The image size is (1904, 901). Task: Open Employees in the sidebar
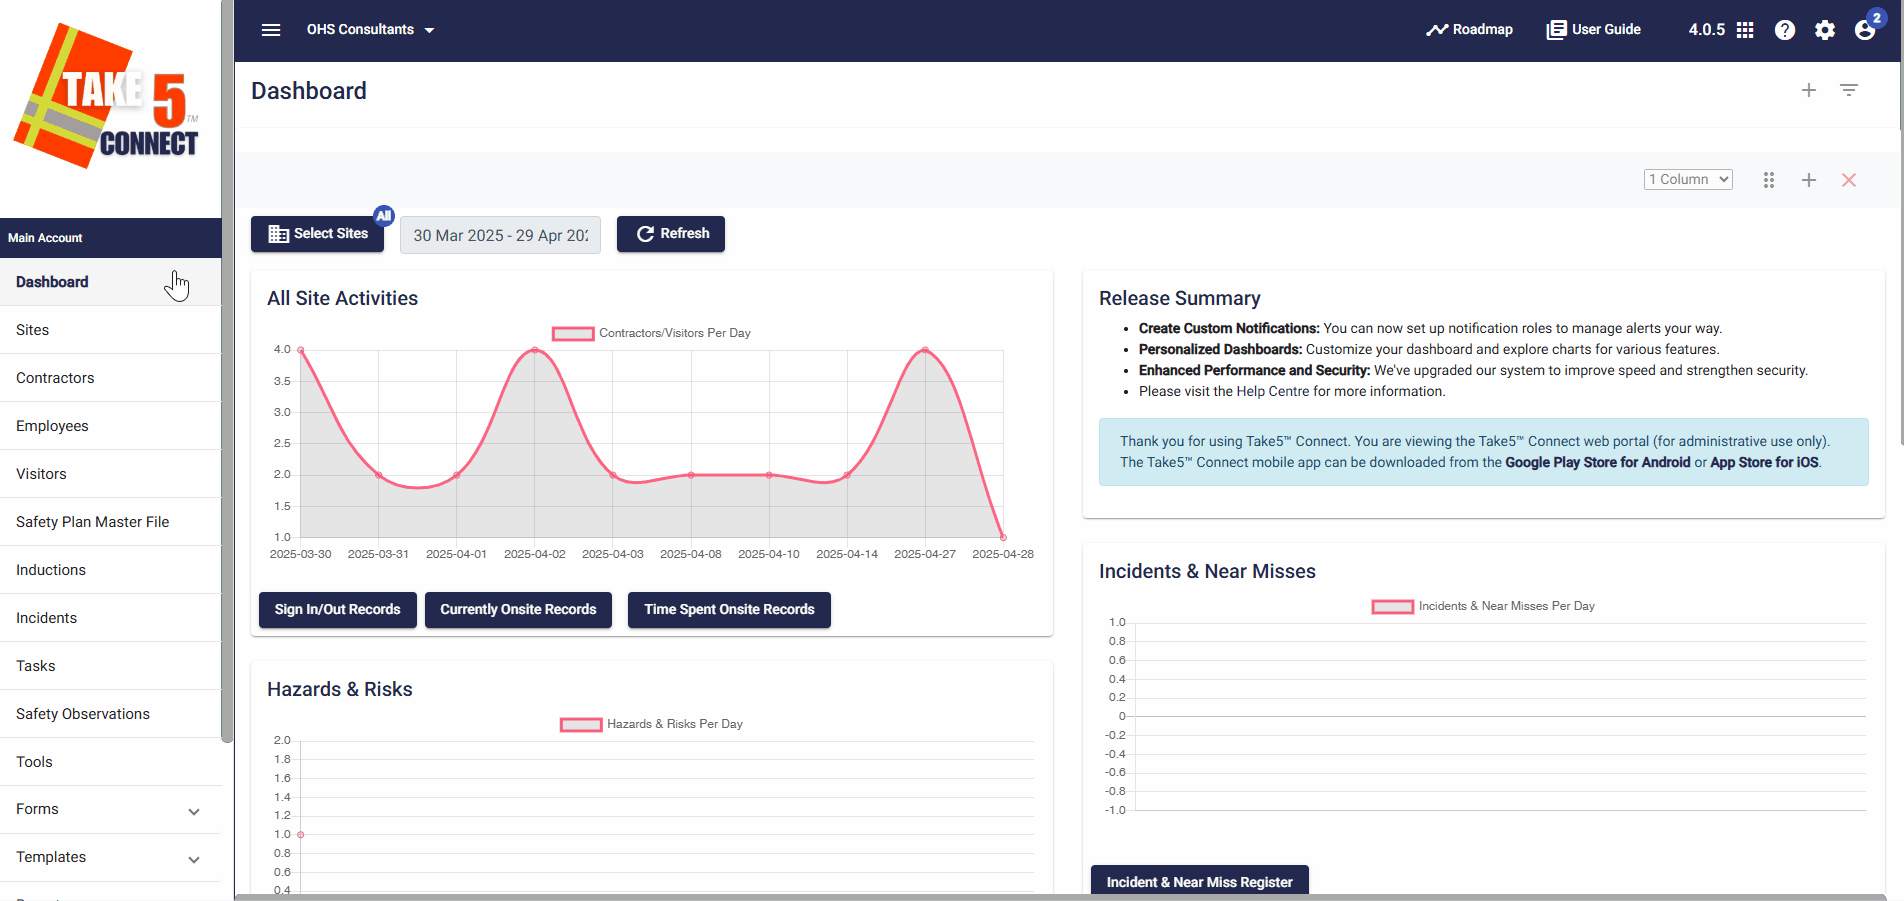pyautogui.click(x=110, y=426)
